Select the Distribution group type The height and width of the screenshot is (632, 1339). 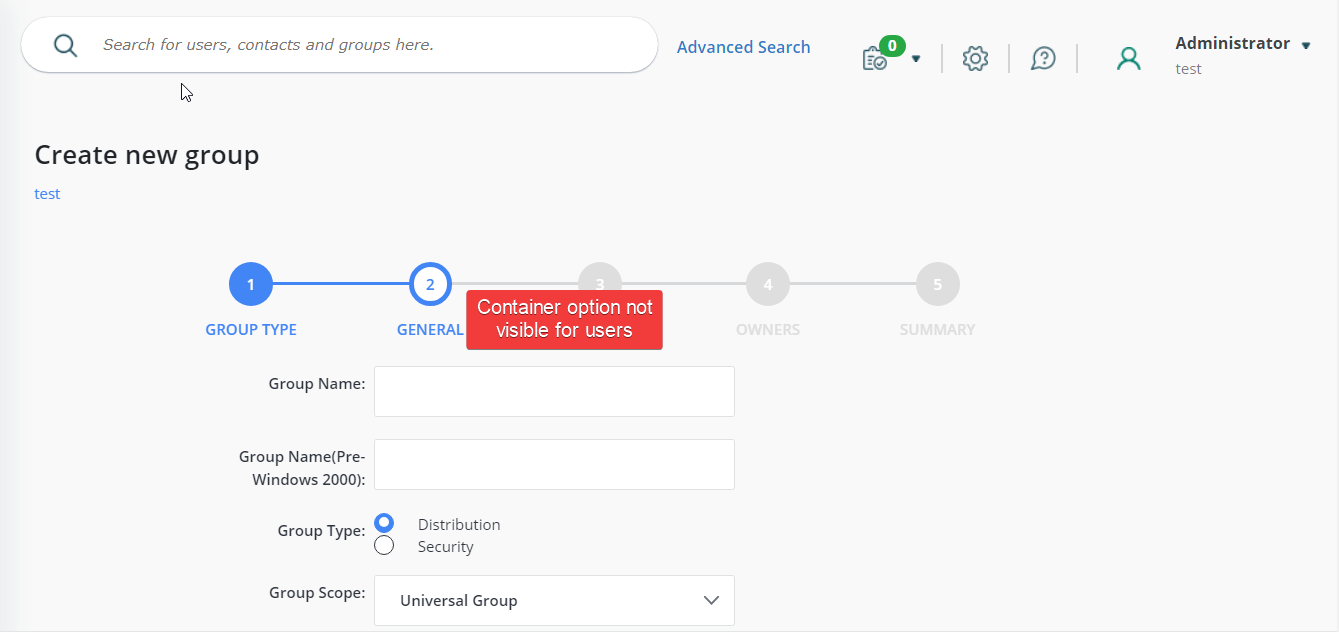pos(384,522)
